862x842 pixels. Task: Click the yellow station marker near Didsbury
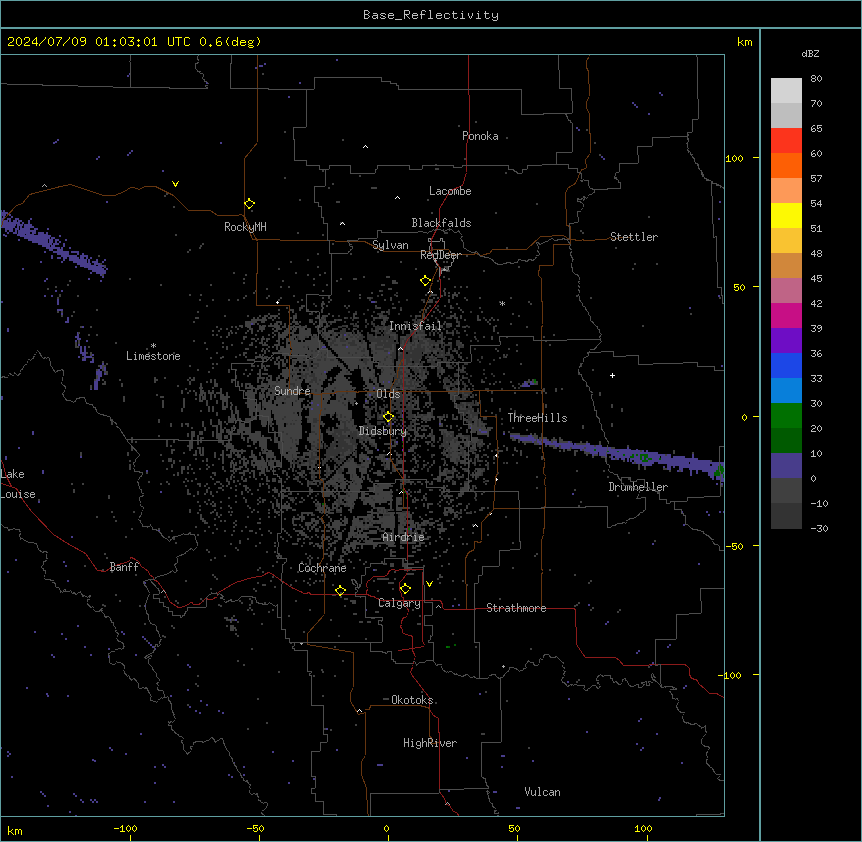(x=389, y=417)
